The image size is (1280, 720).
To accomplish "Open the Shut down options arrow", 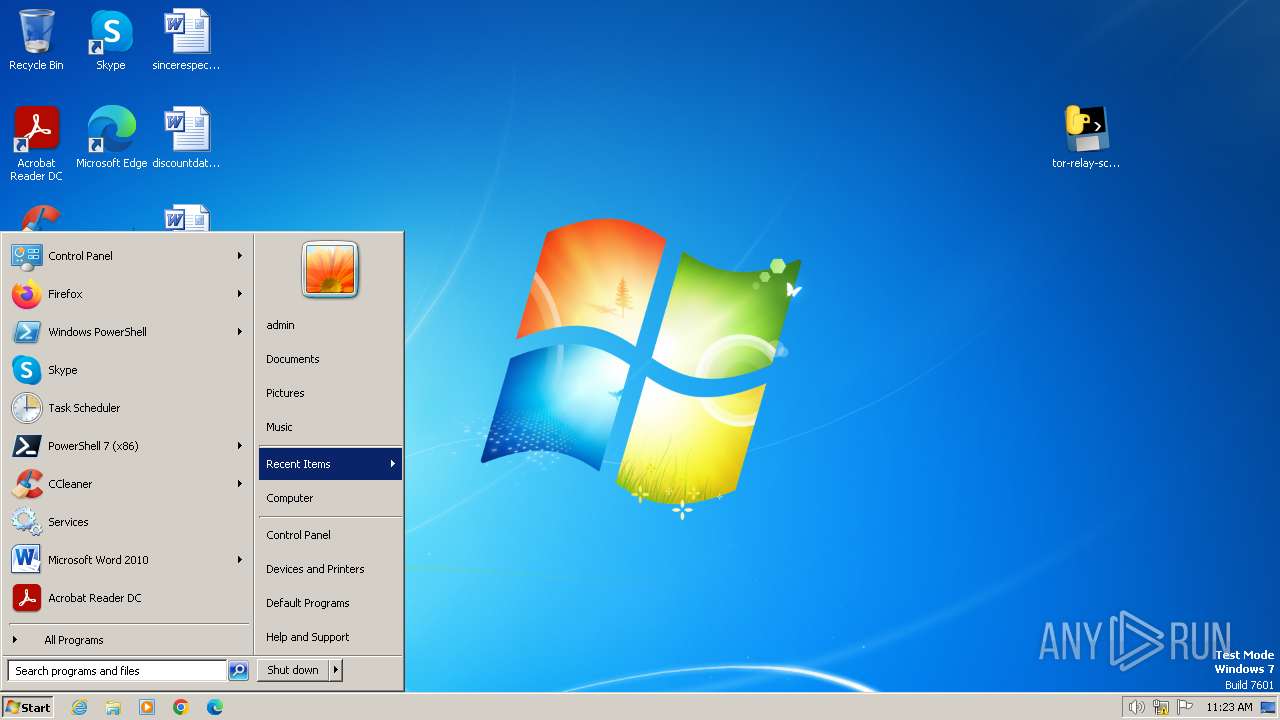I will pos(336,670).
